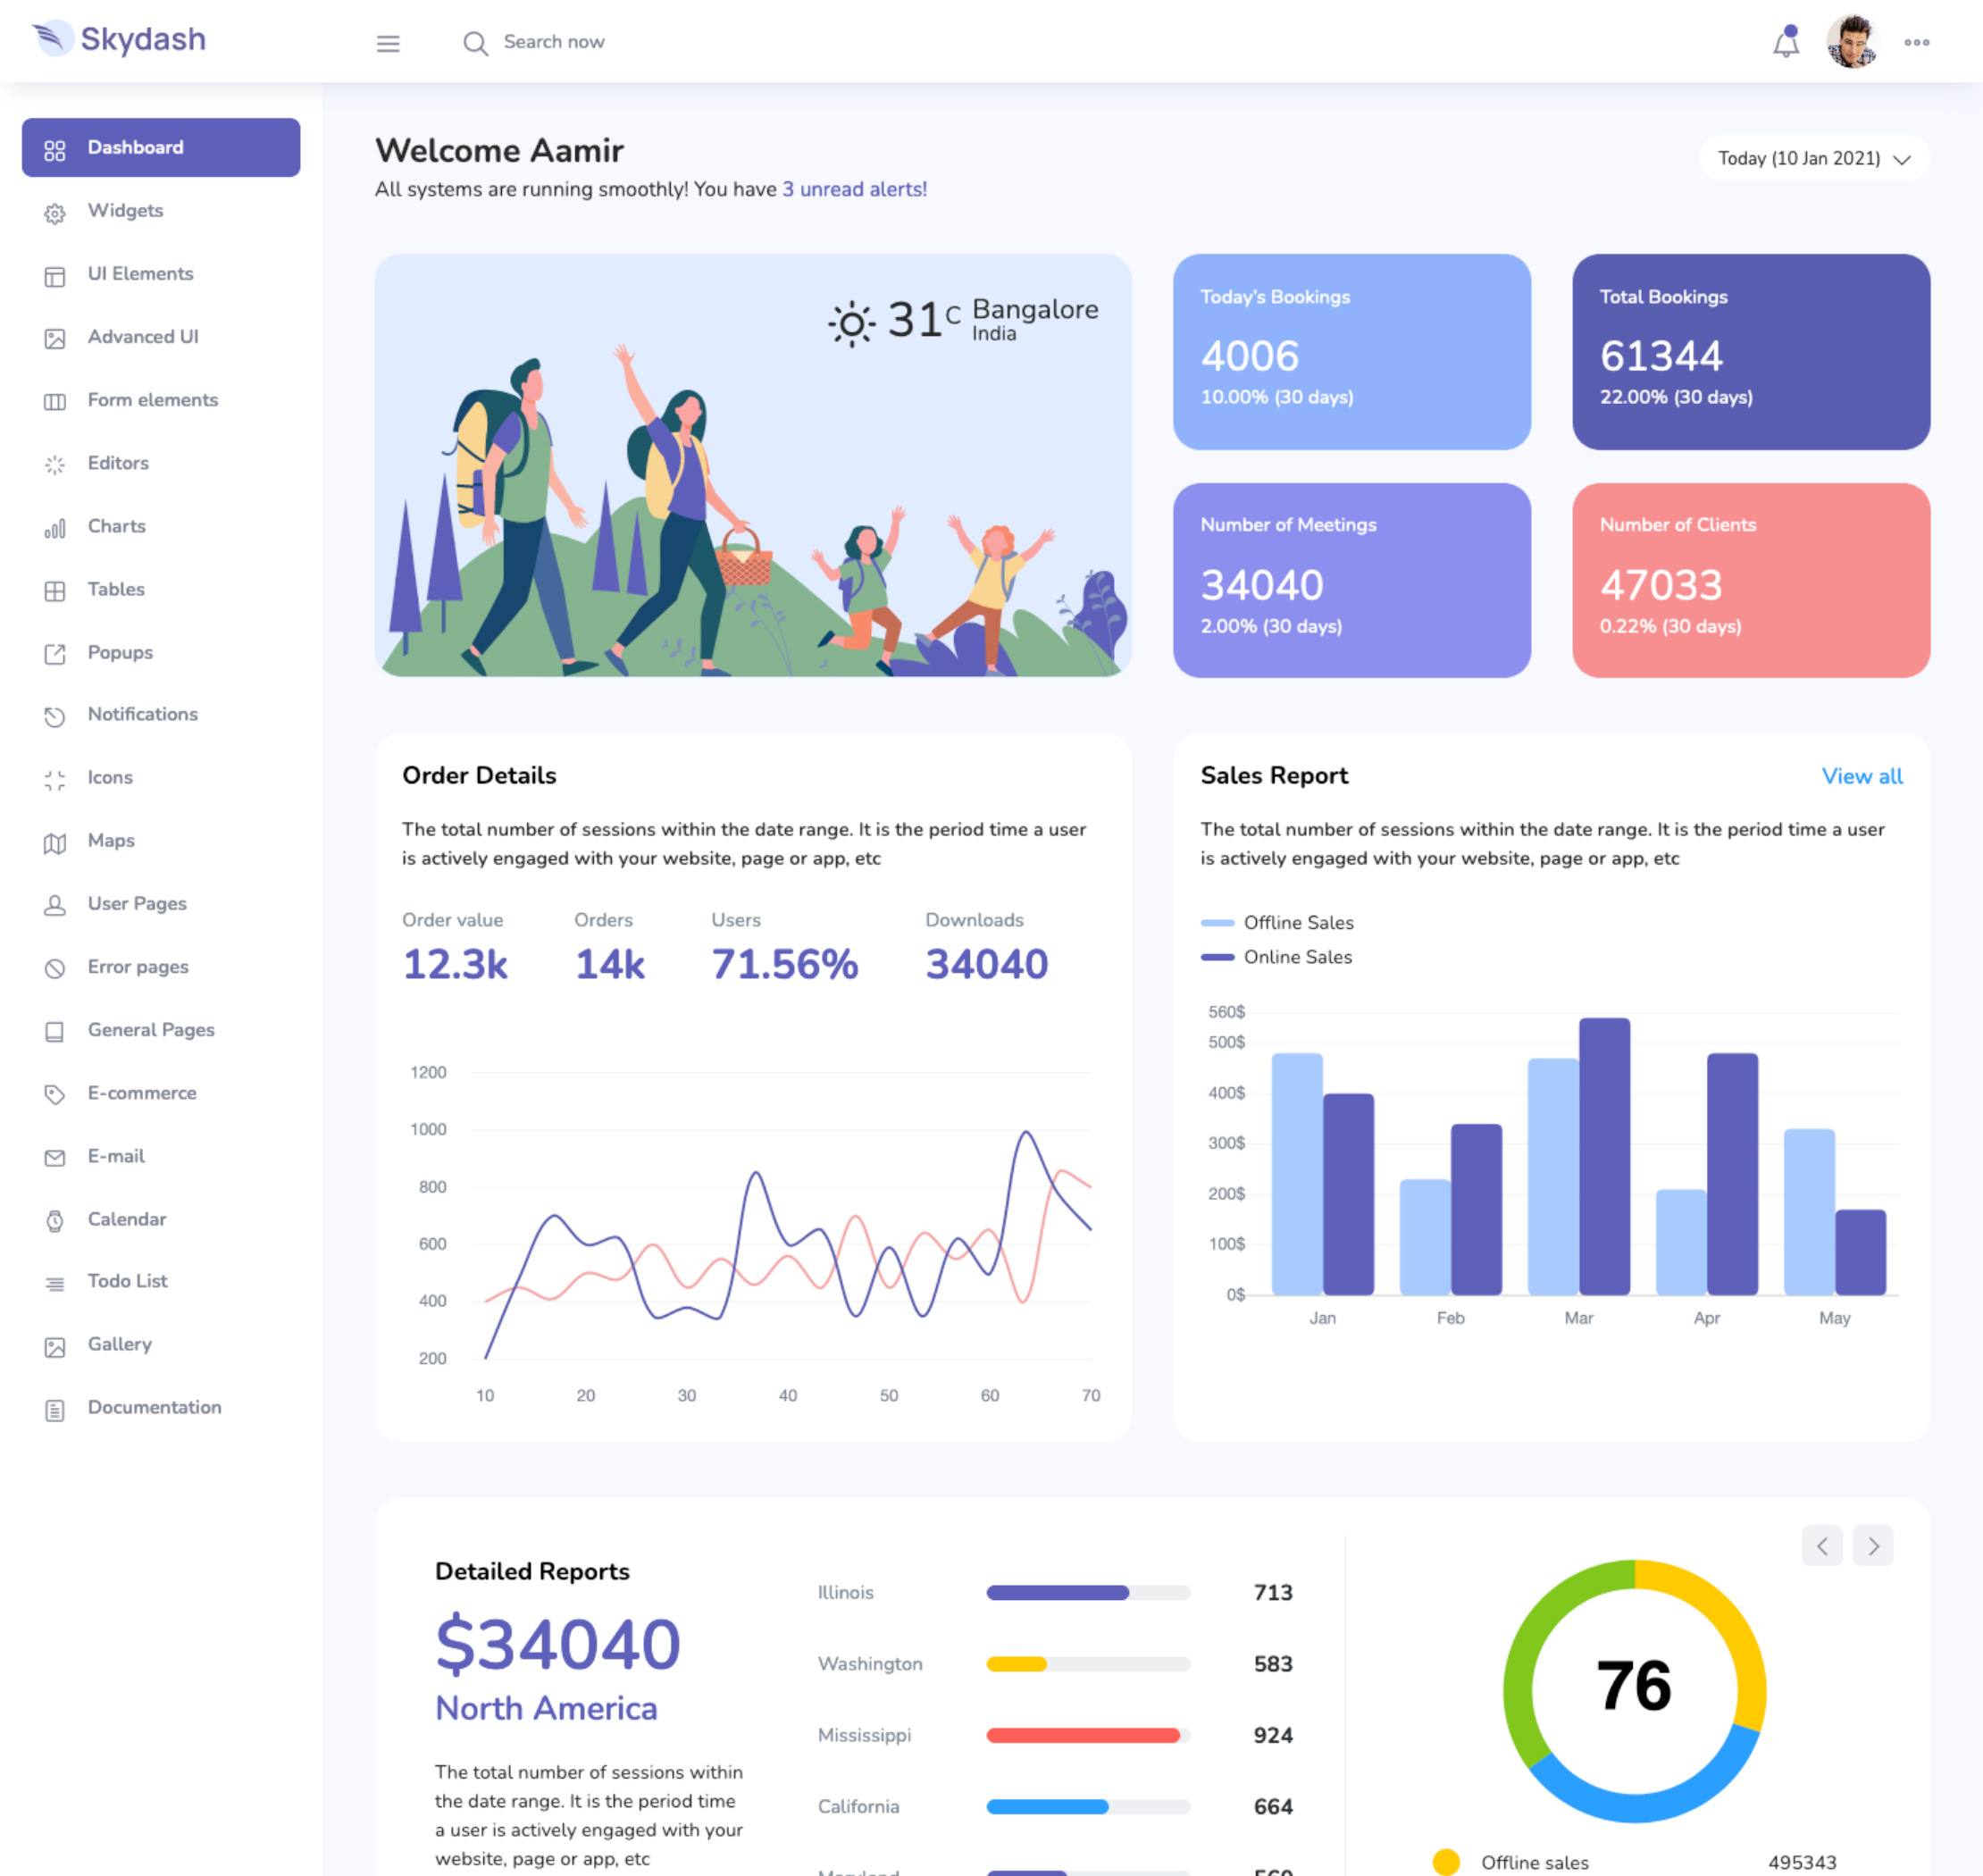
Task: Click the Charts bar icon in sidebar
Action: point(55,528)
